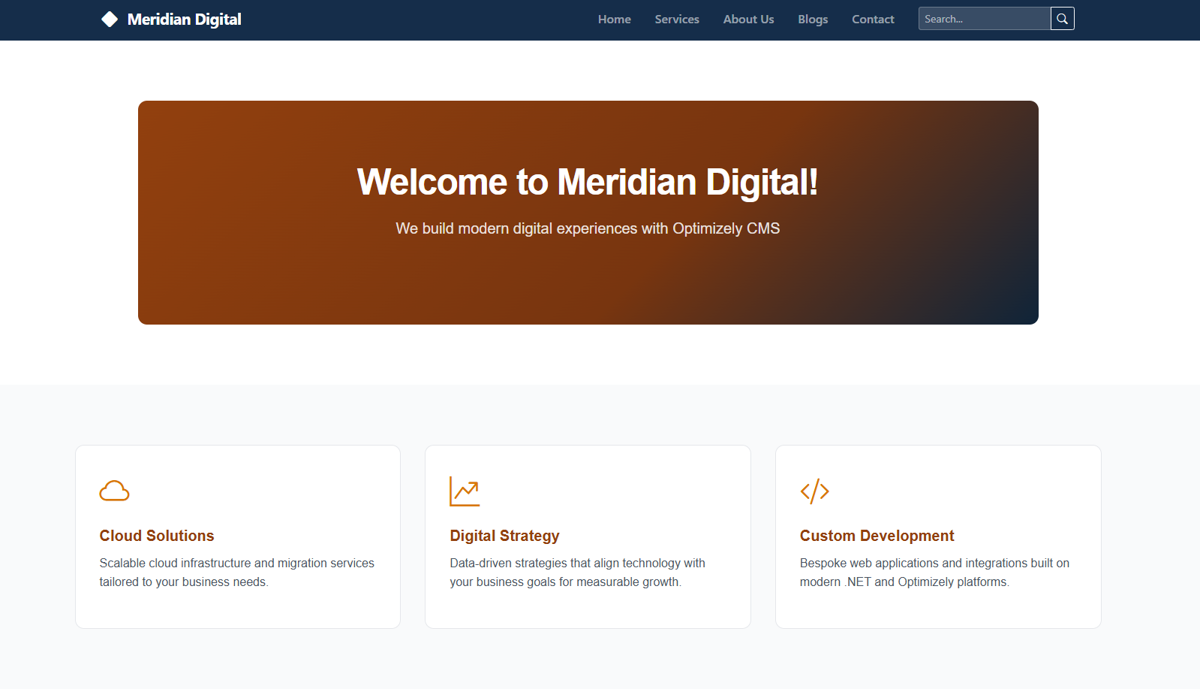Click the Meridian Digital brand name
This screenshot has height=694, width=1200.
pyautogui.click(x=184, y=19)
